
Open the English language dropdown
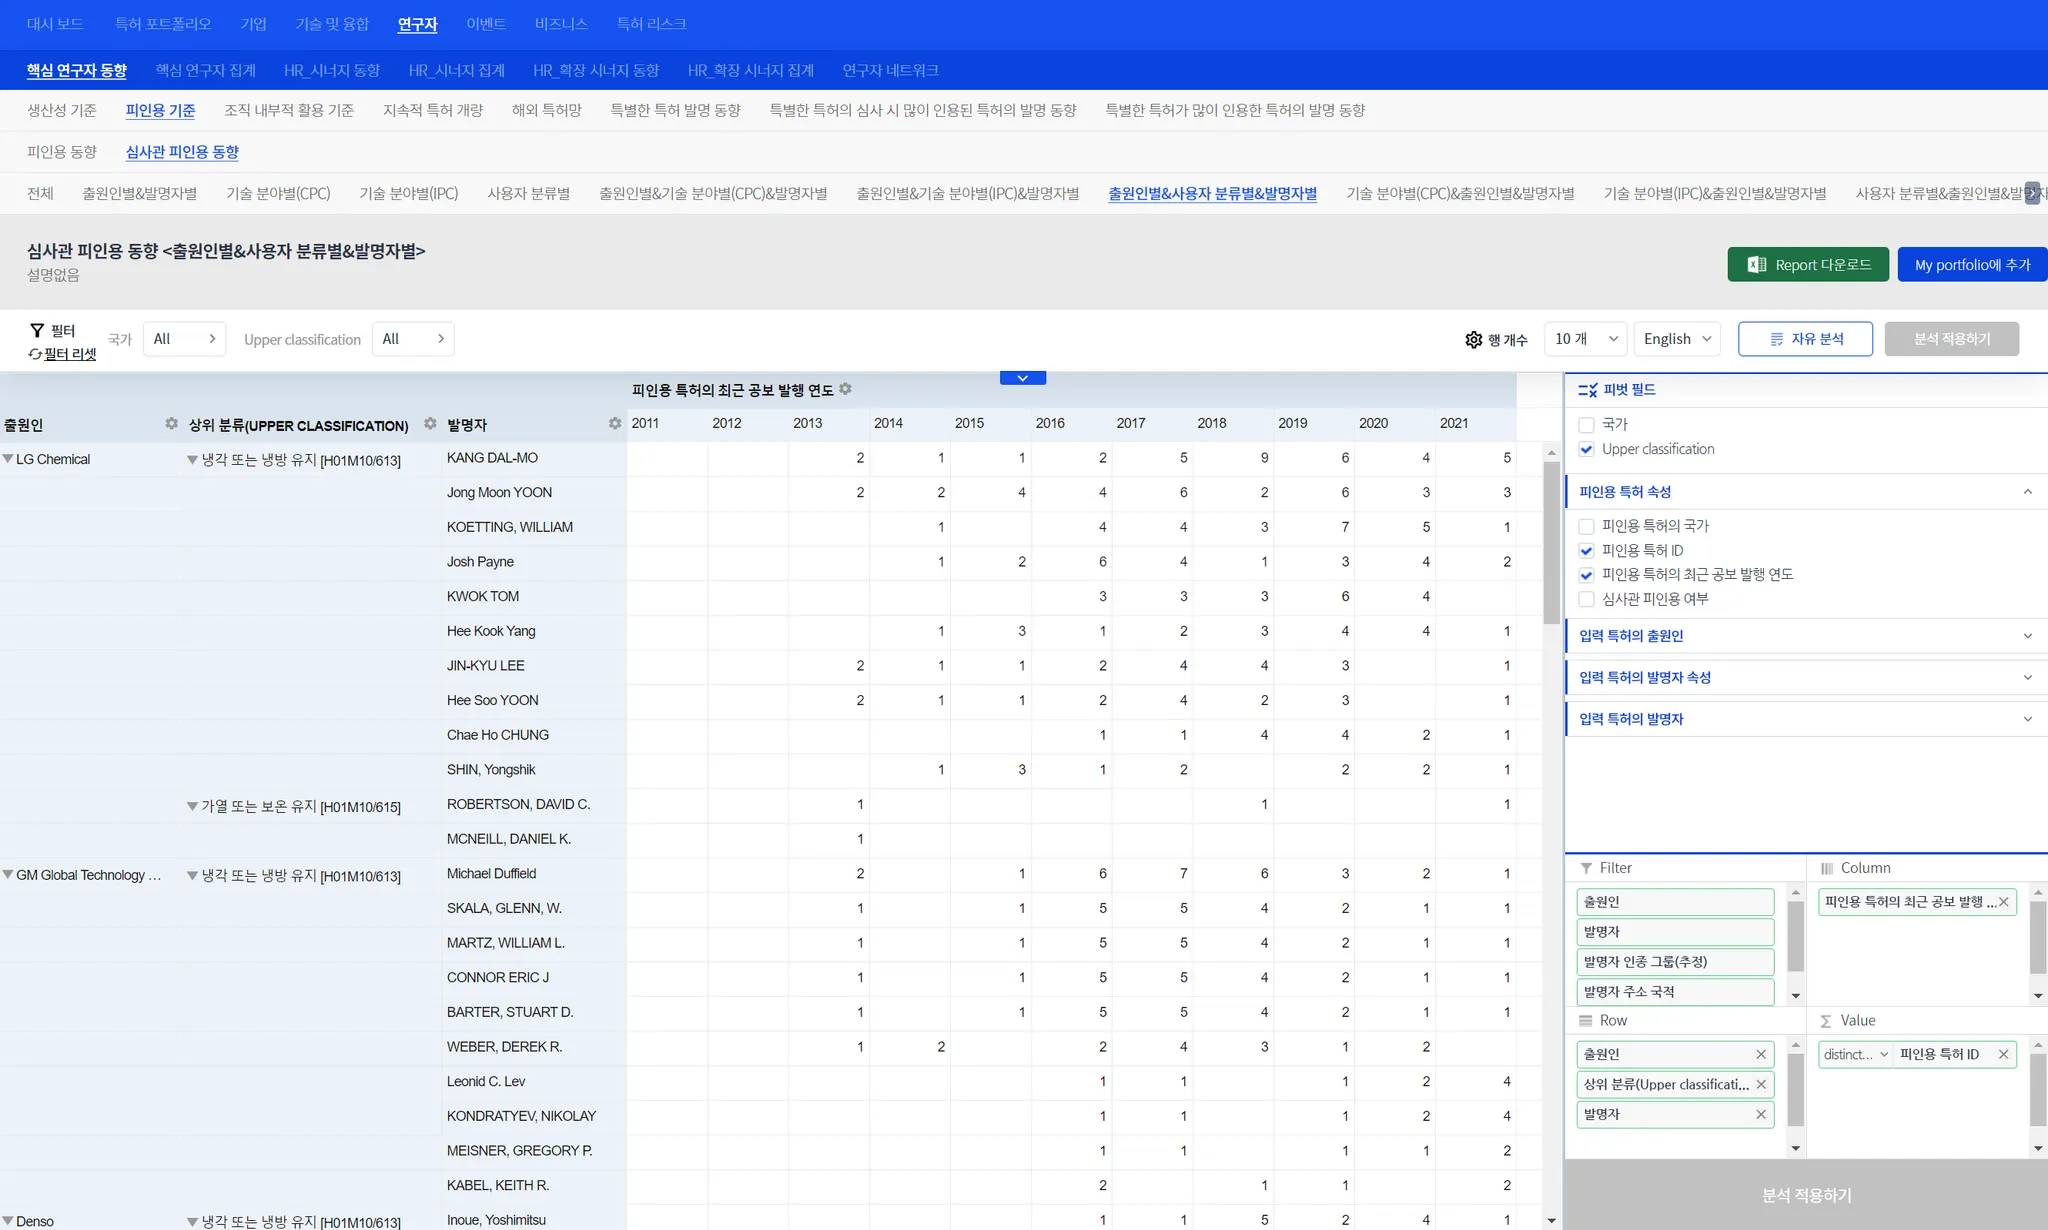point(1677,339)
